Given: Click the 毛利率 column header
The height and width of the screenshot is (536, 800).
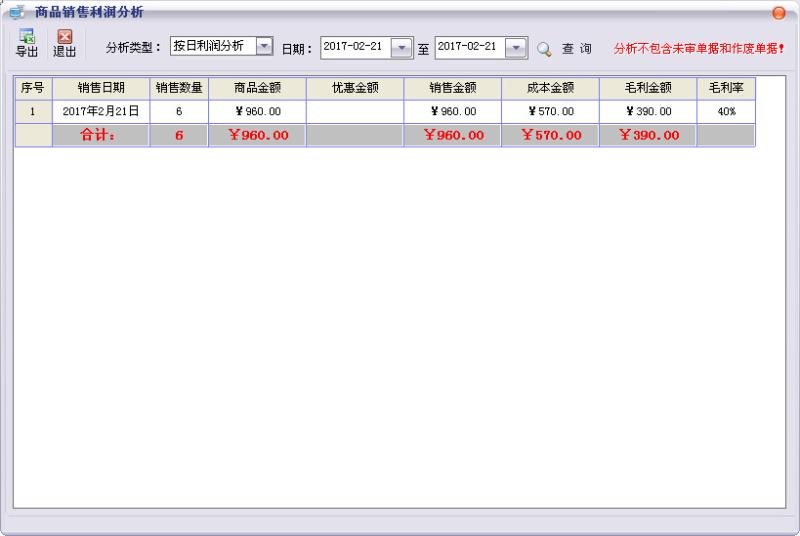Looking at the screenshot, I should (x=726, y=88).
